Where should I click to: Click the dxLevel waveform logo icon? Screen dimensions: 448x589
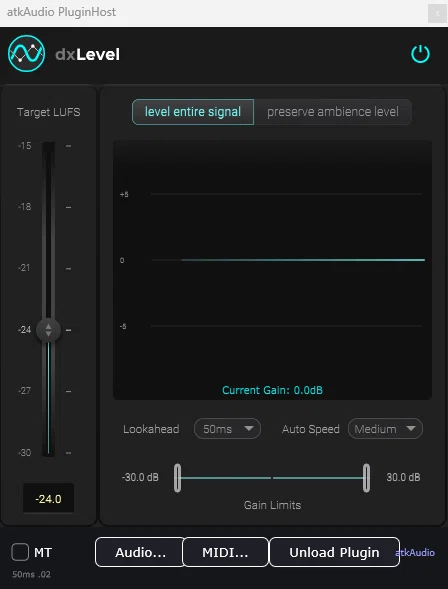click(26, 53)
